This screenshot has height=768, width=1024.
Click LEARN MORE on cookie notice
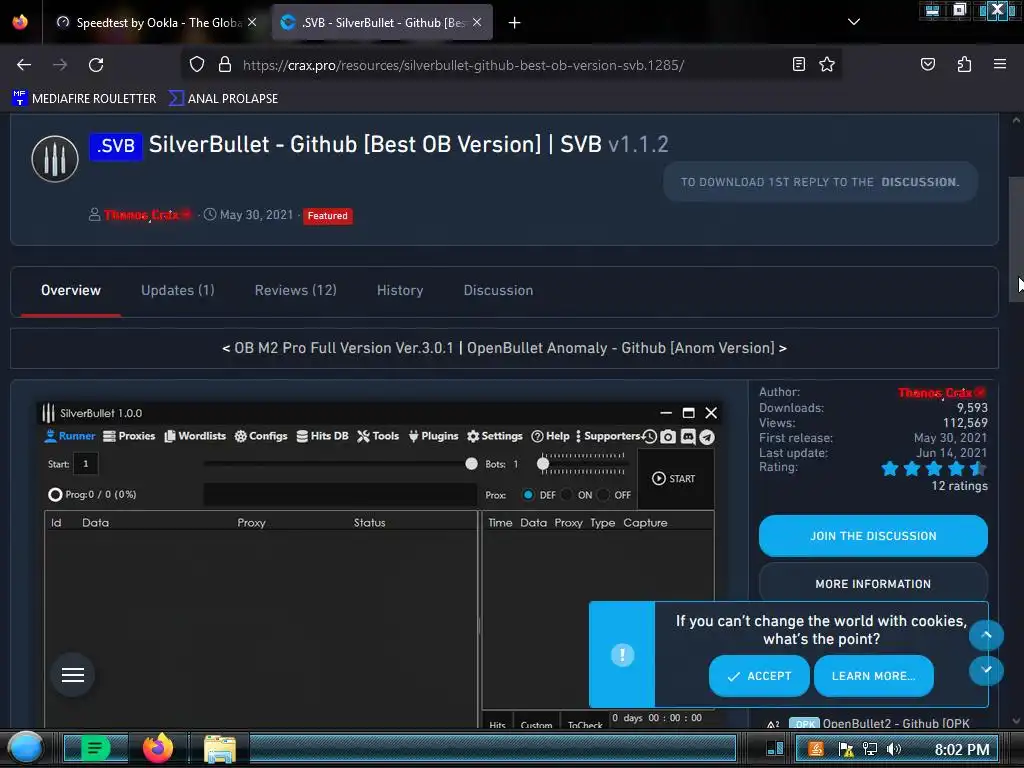[873, 676]
